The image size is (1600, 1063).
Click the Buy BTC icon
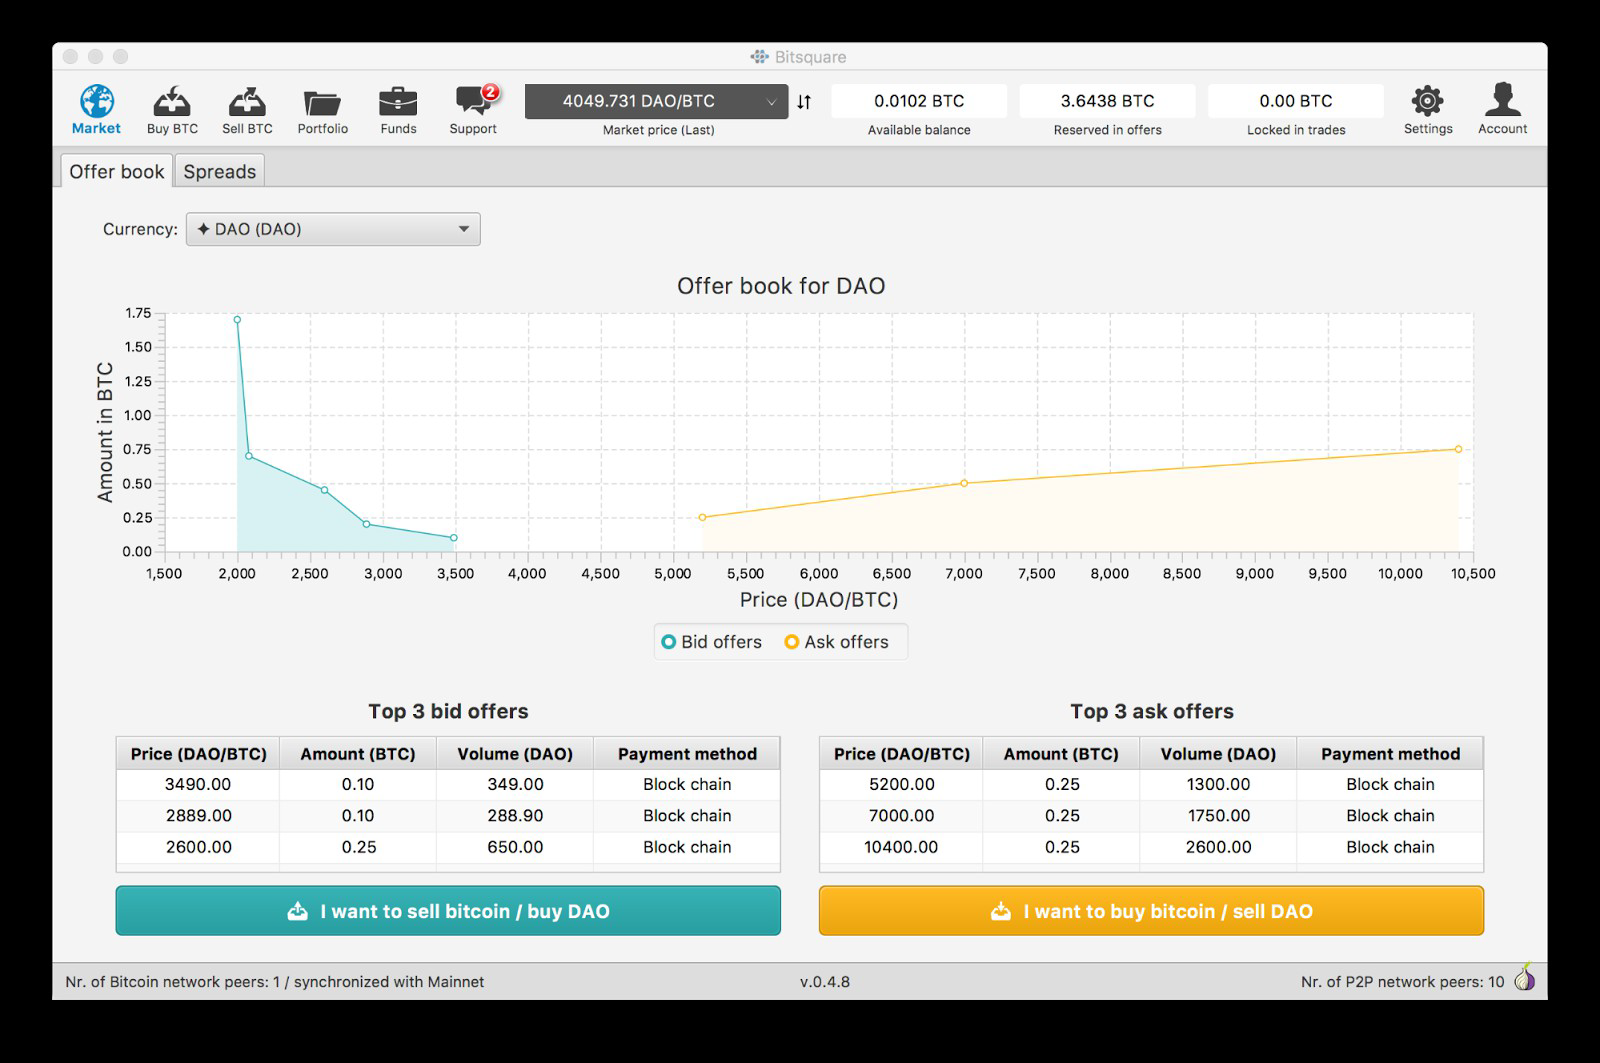click(172, 102)
